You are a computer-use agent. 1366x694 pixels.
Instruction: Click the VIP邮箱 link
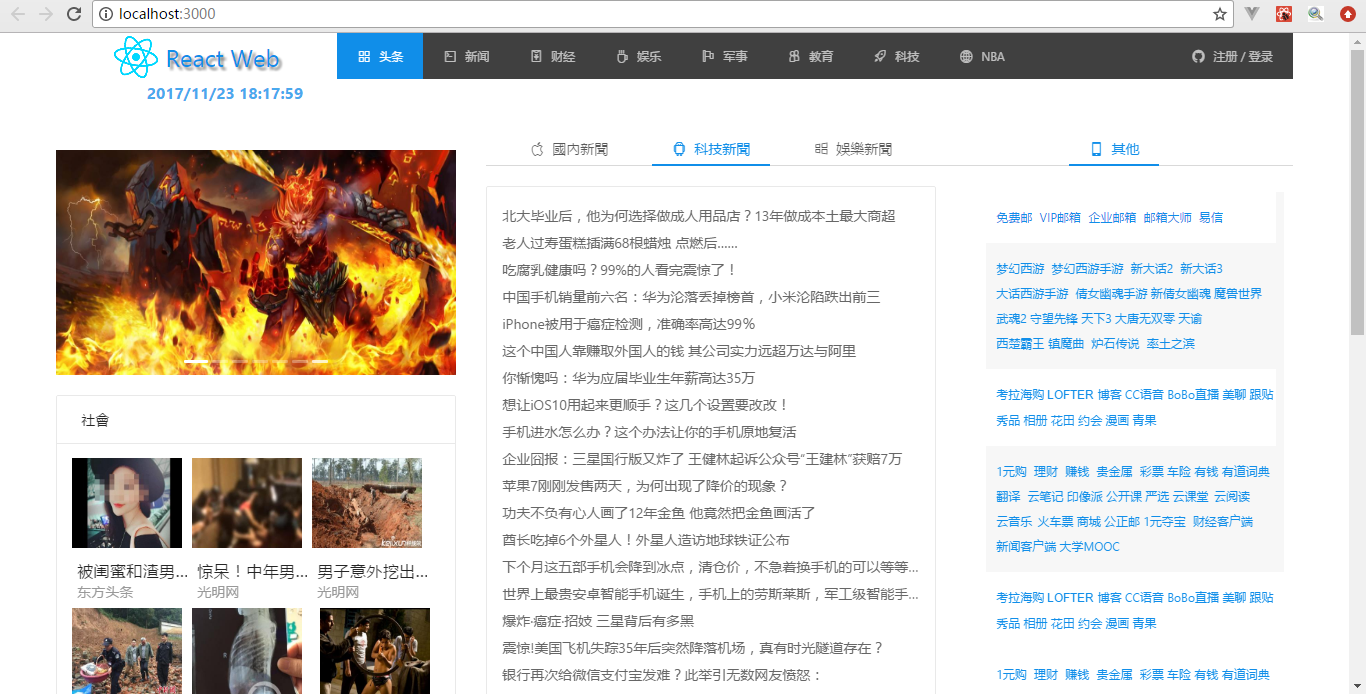click(x=1060, y=217)
